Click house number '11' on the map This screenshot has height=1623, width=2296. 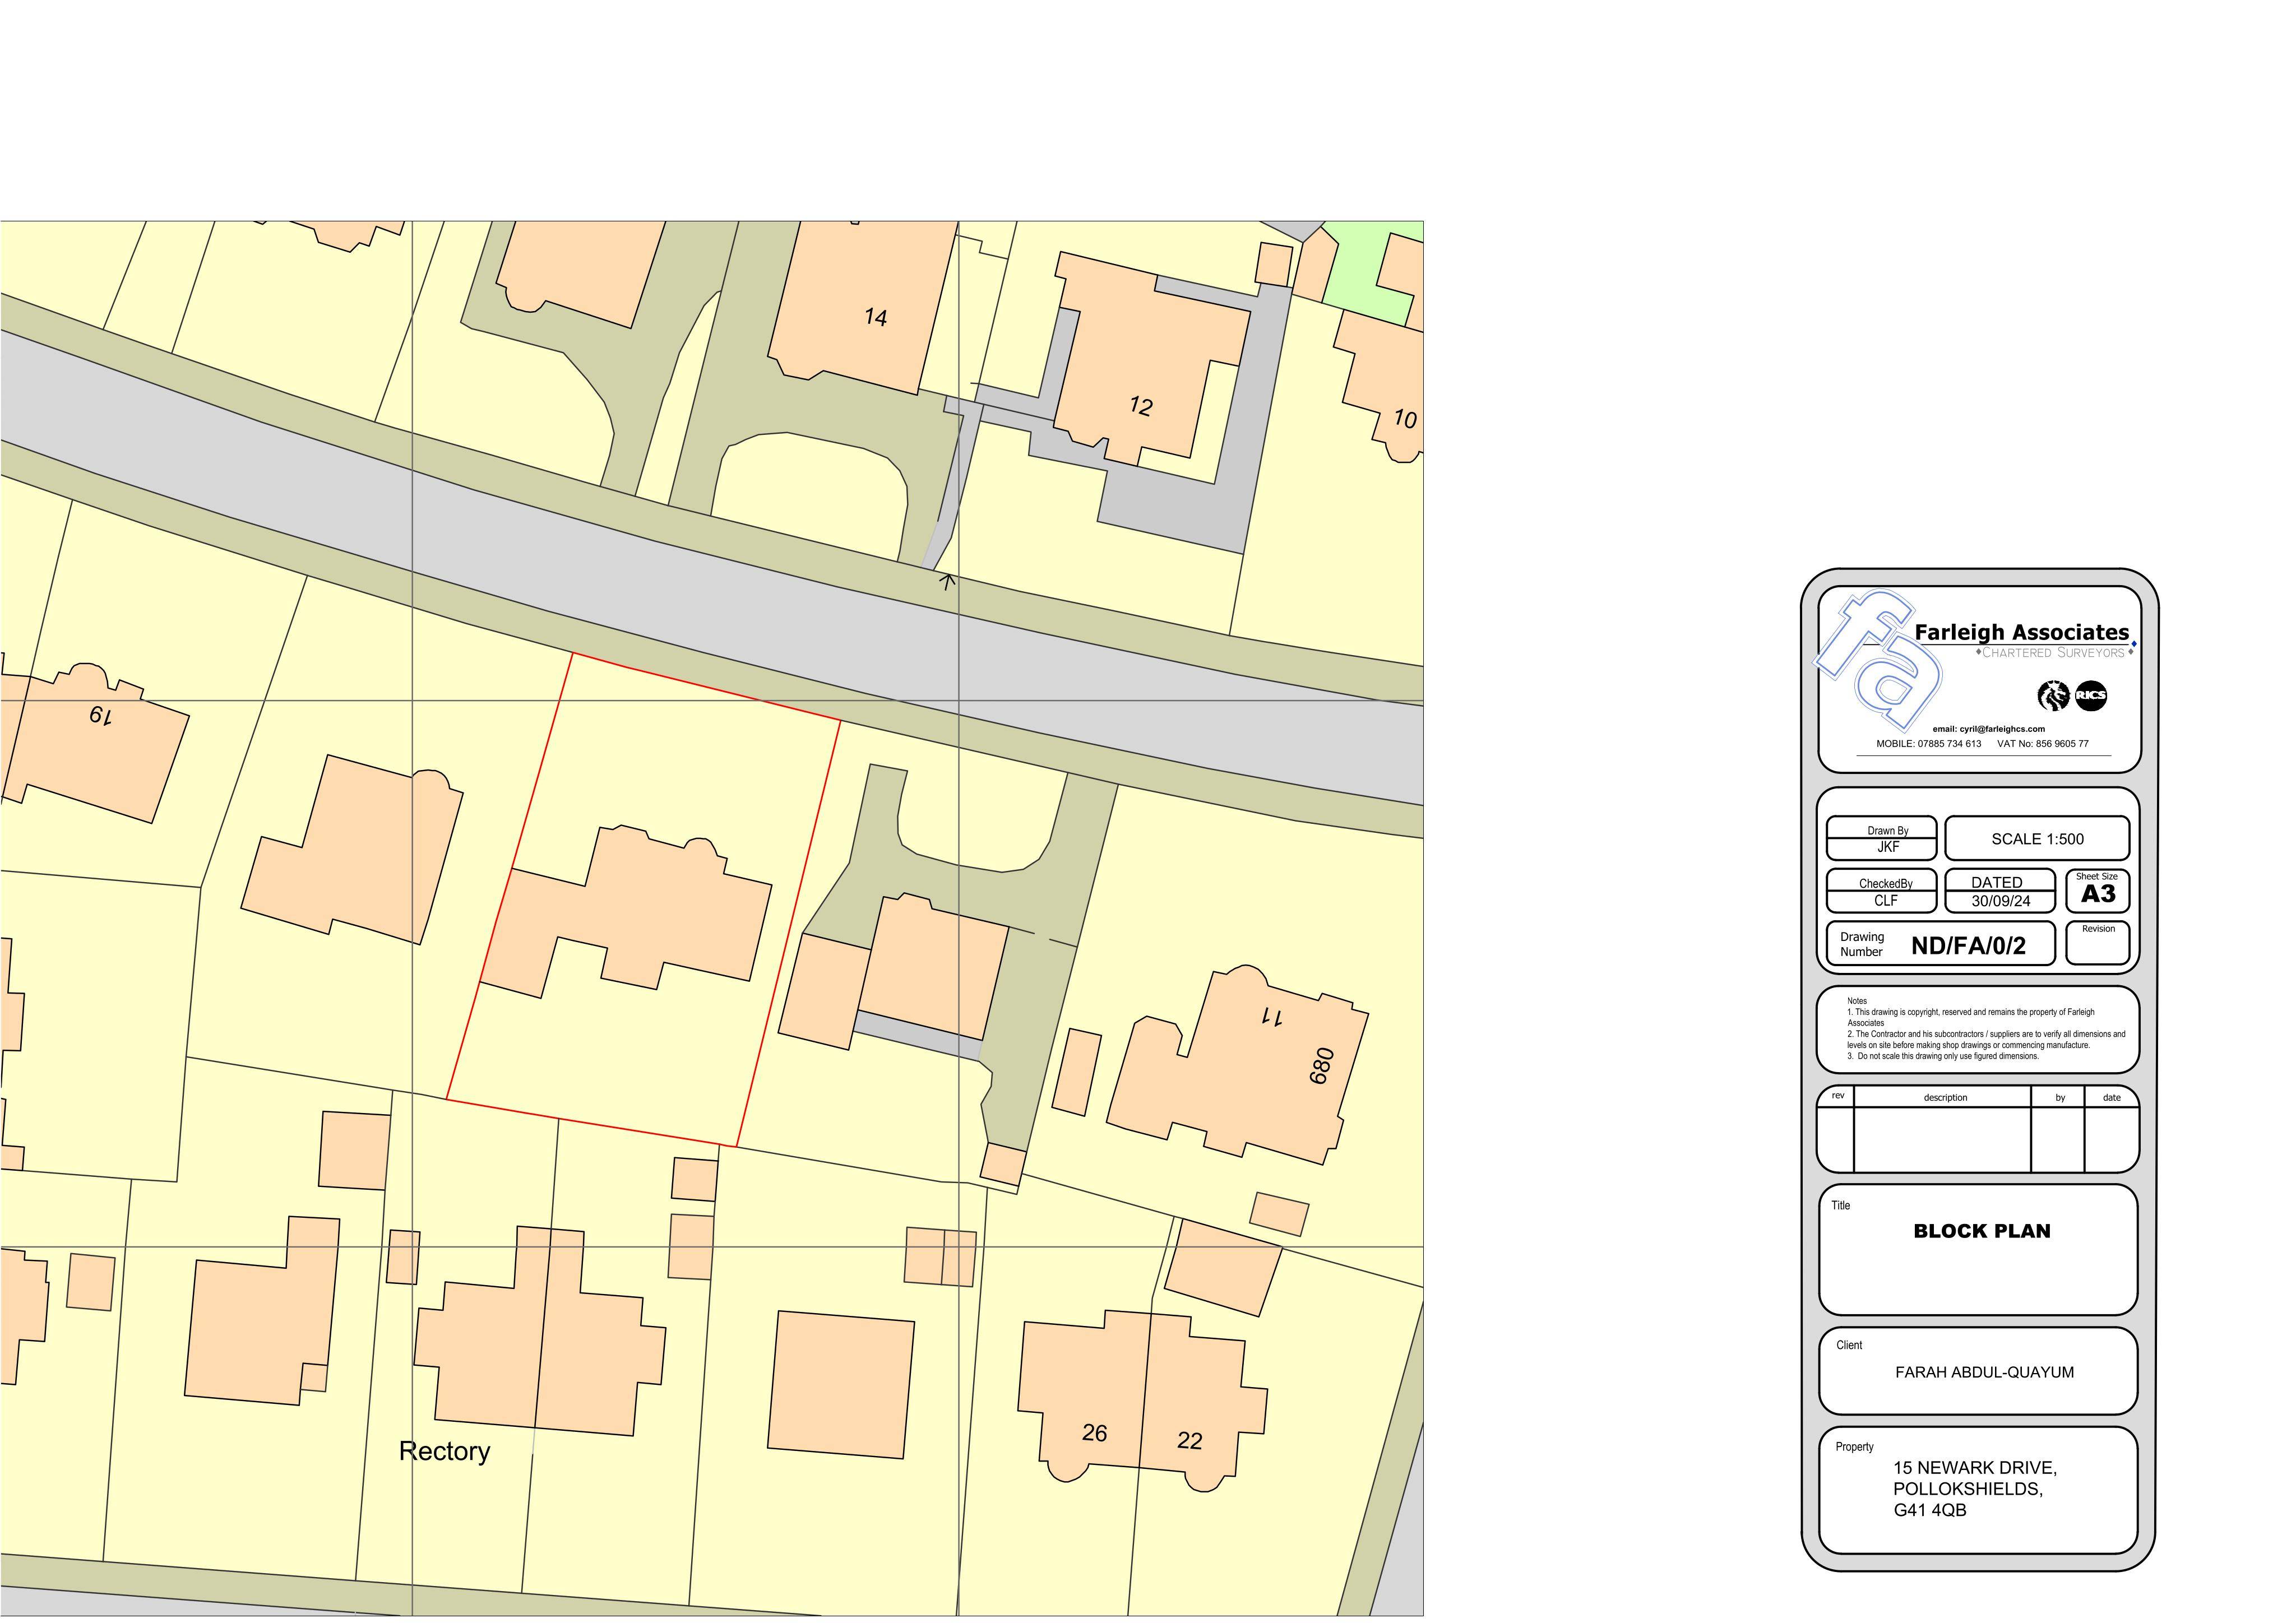1271,1017
